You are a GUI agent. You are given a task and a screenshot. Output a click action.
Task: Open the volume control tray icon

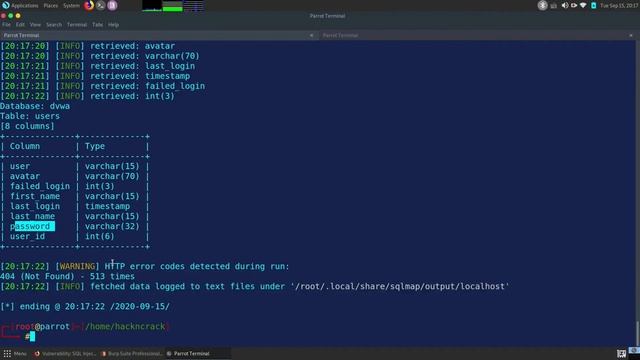coord(564,5)
